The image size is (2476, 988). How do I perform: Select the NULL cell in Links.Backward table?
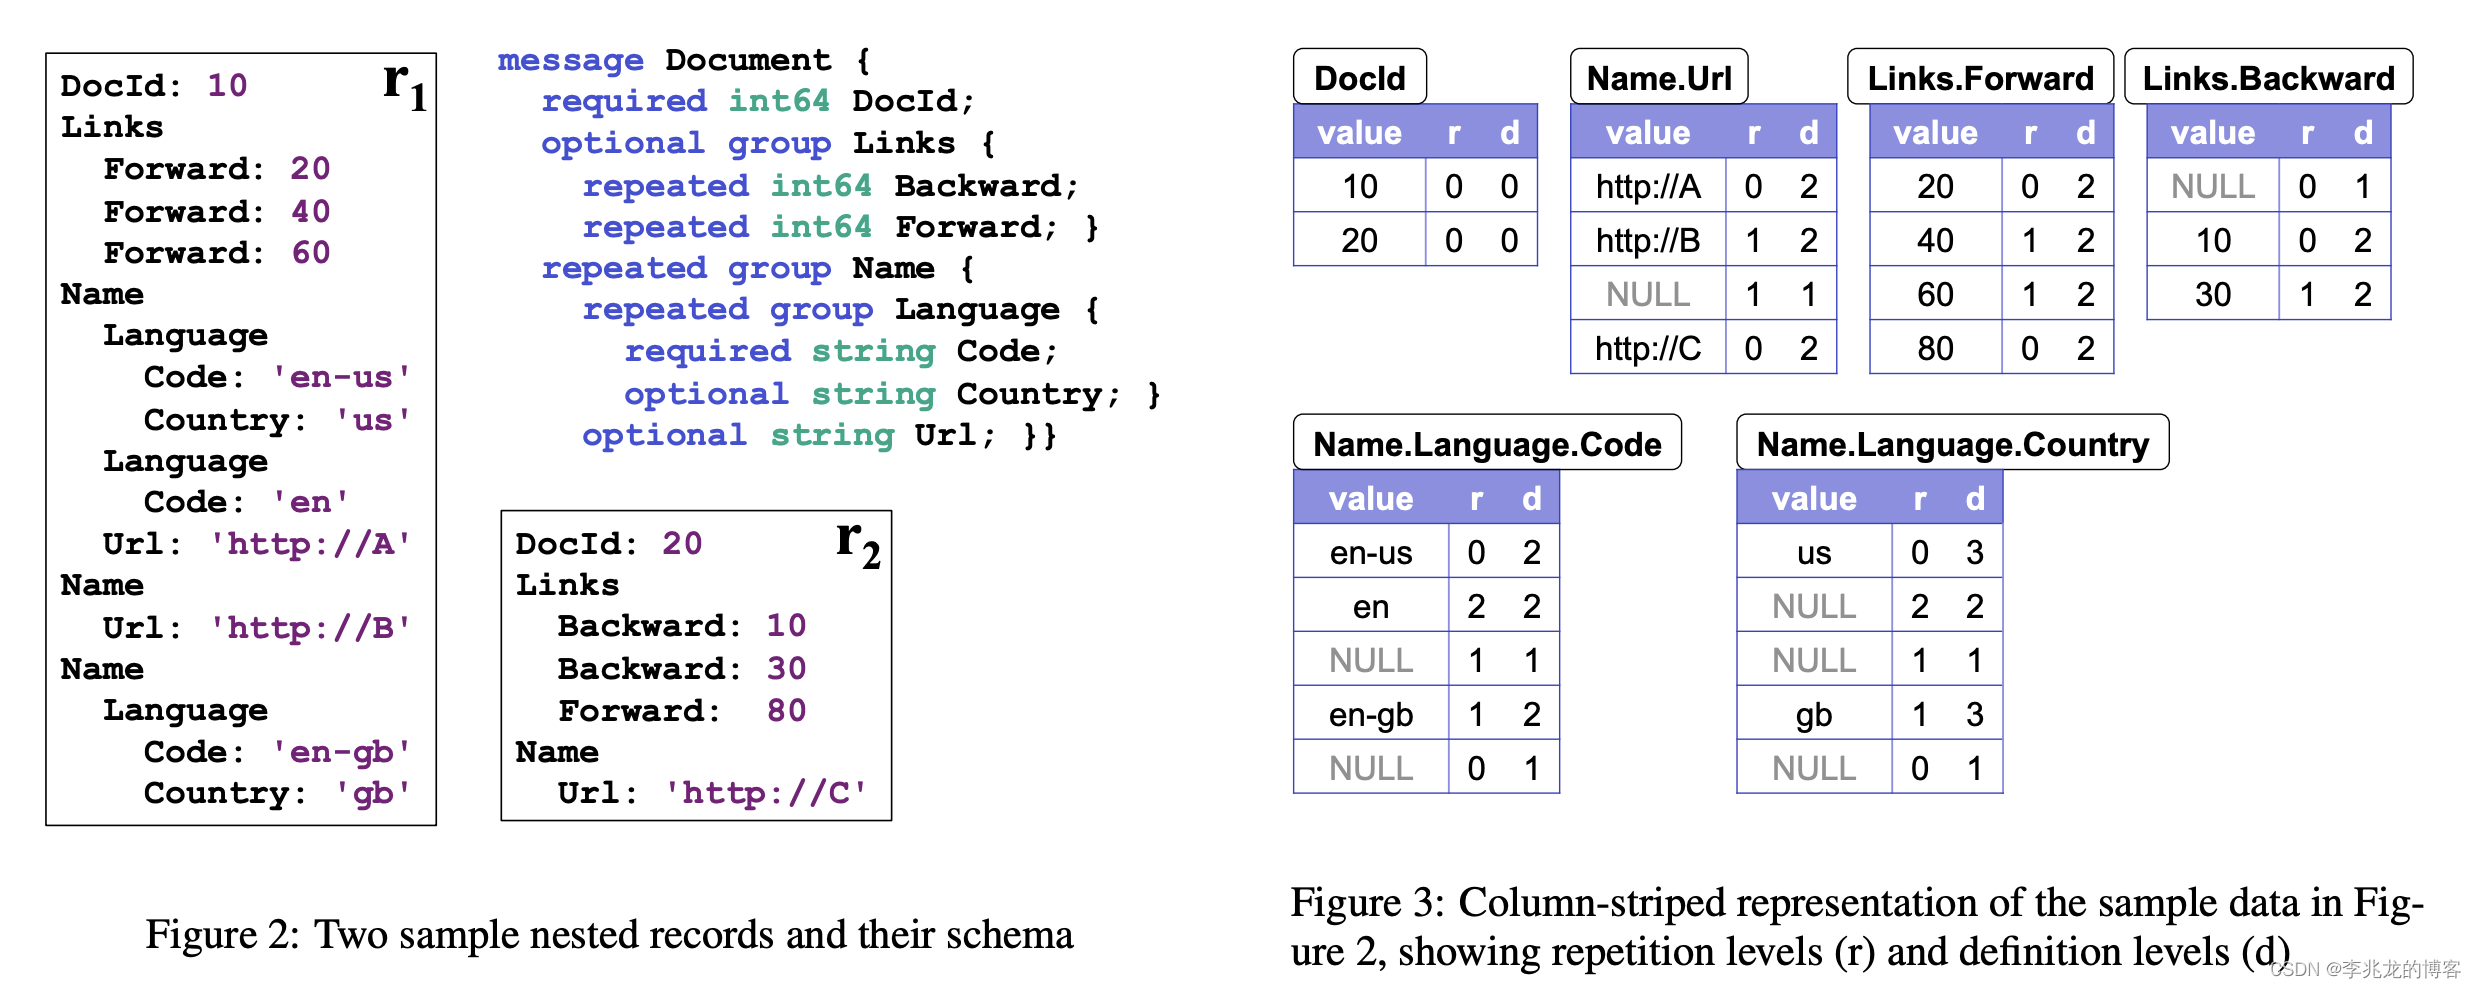(2213, 186)
